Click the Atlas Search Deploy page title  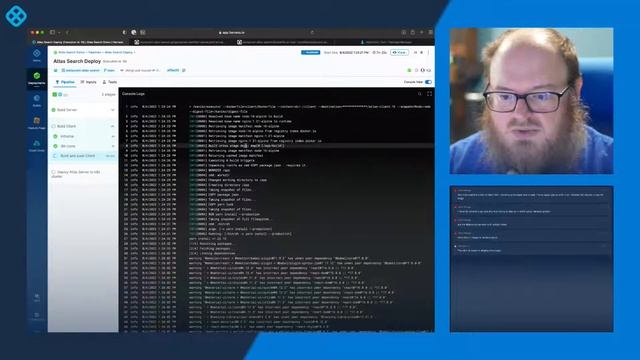tap(77, 61)
